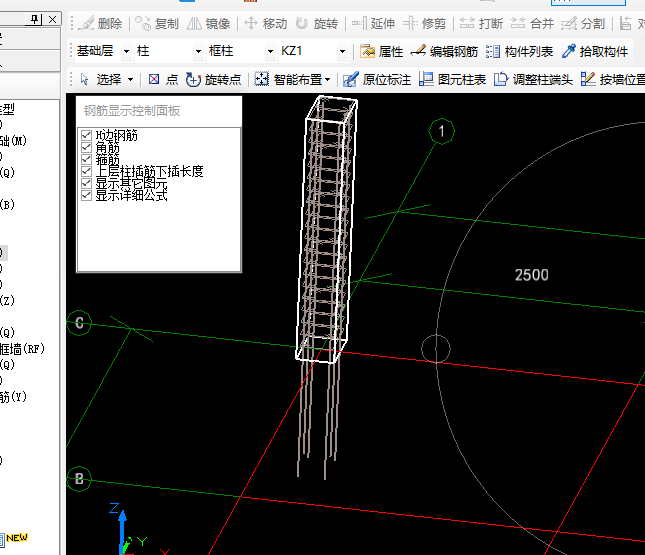Expand the 选择 dropdown arrow
Viewport: 645px width, 555px height.
pos(130,79)
